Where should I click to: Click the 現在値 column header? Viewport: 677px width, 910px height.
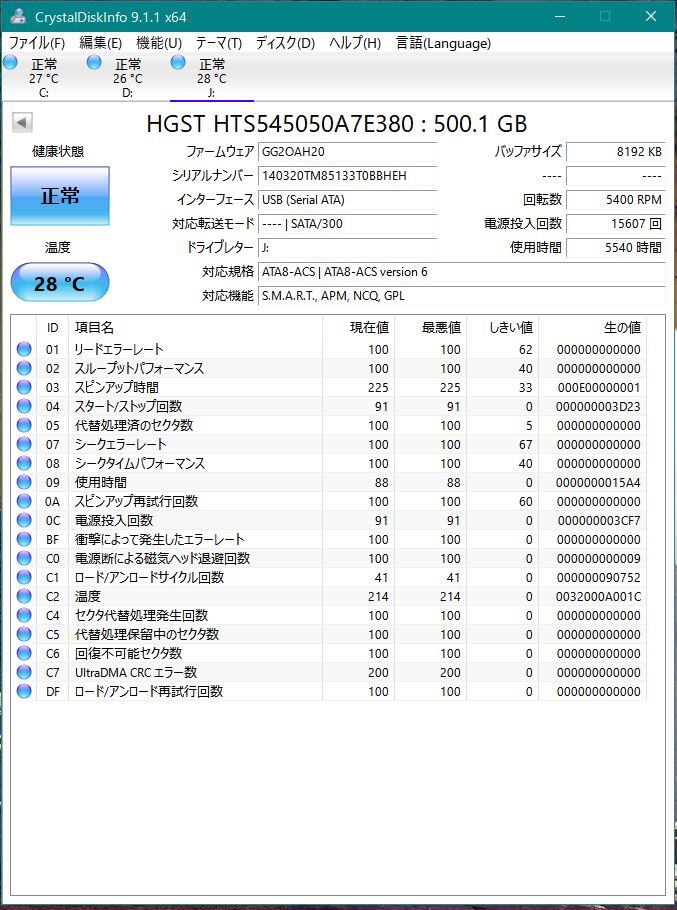[358, 327]
